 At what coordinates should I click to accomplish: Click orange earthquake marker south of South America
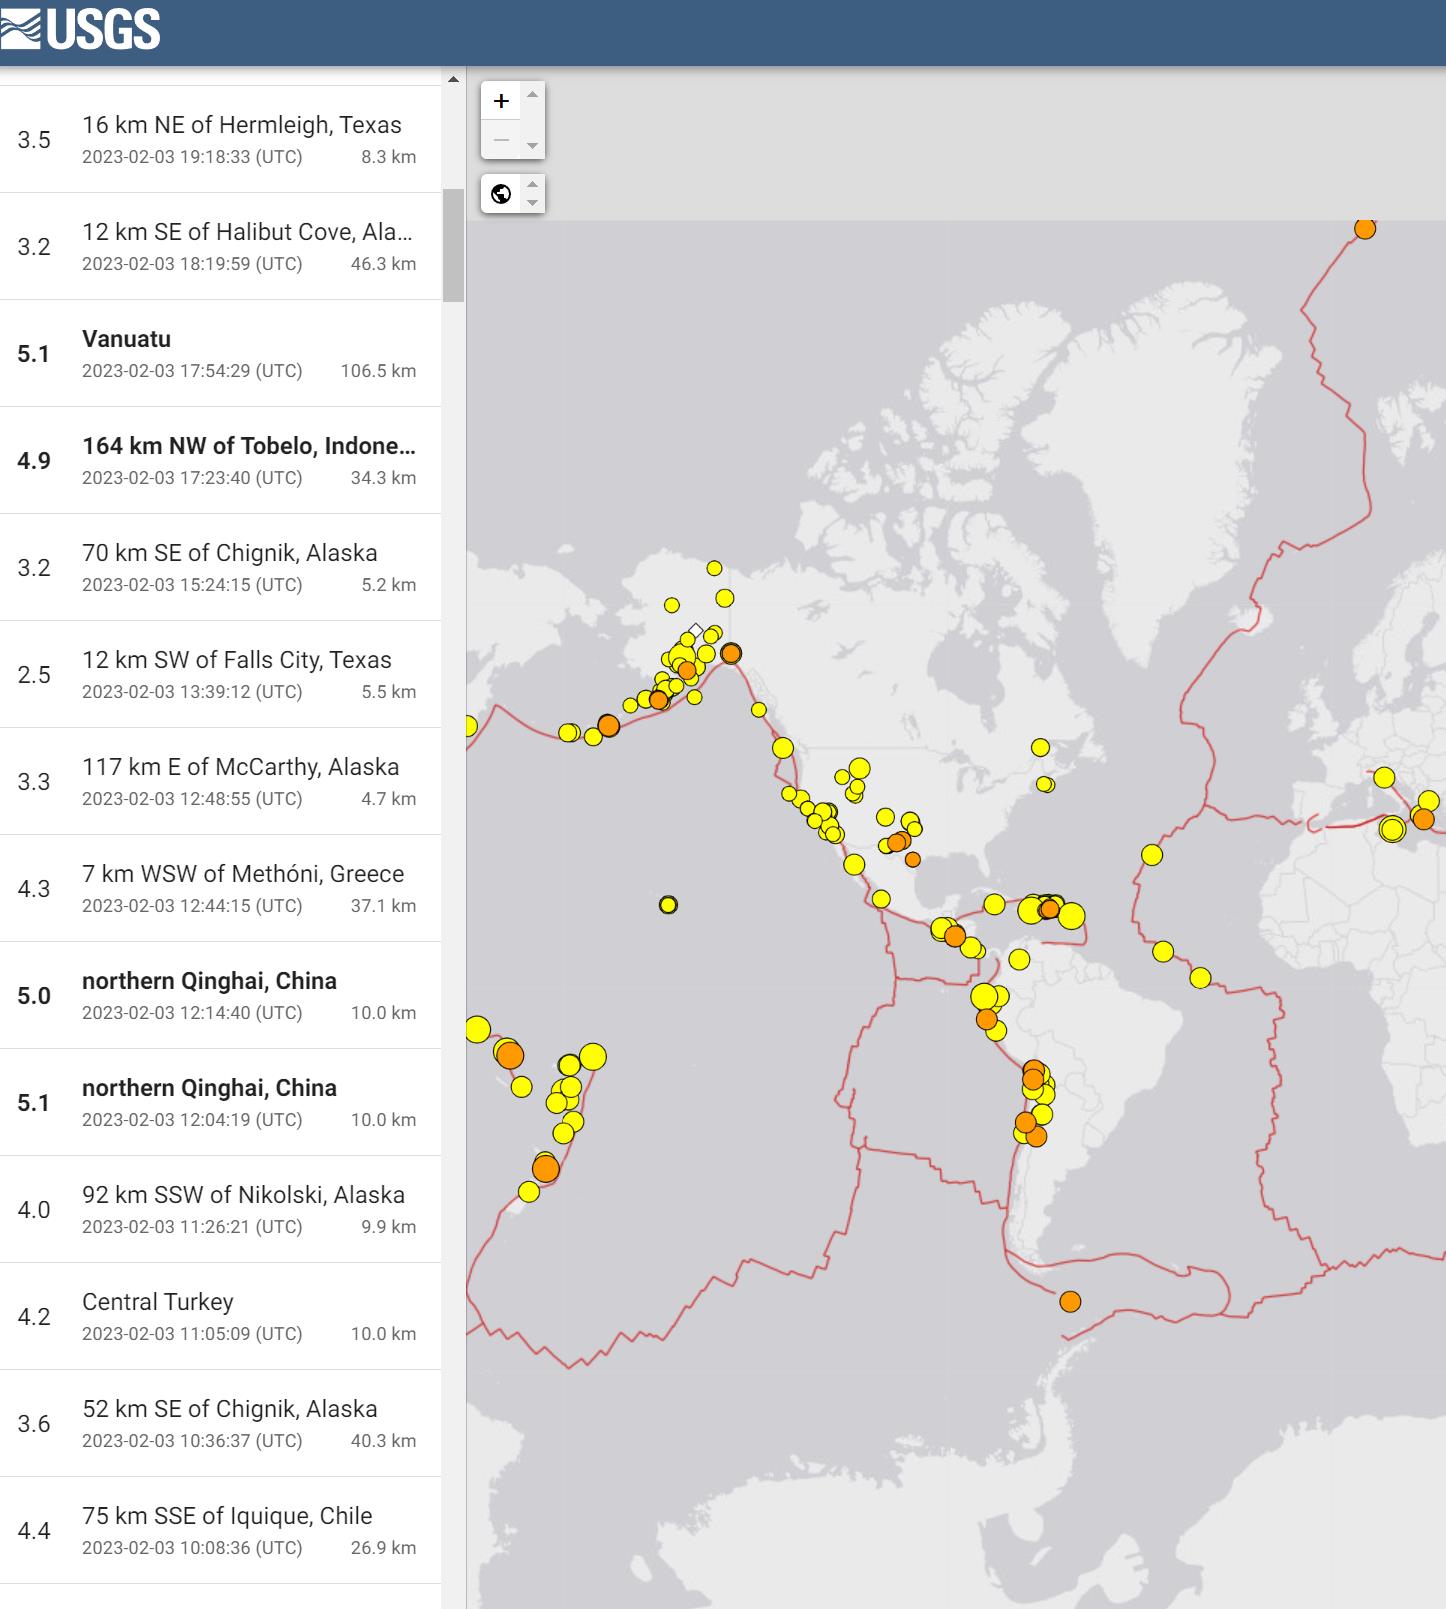1070,1302
